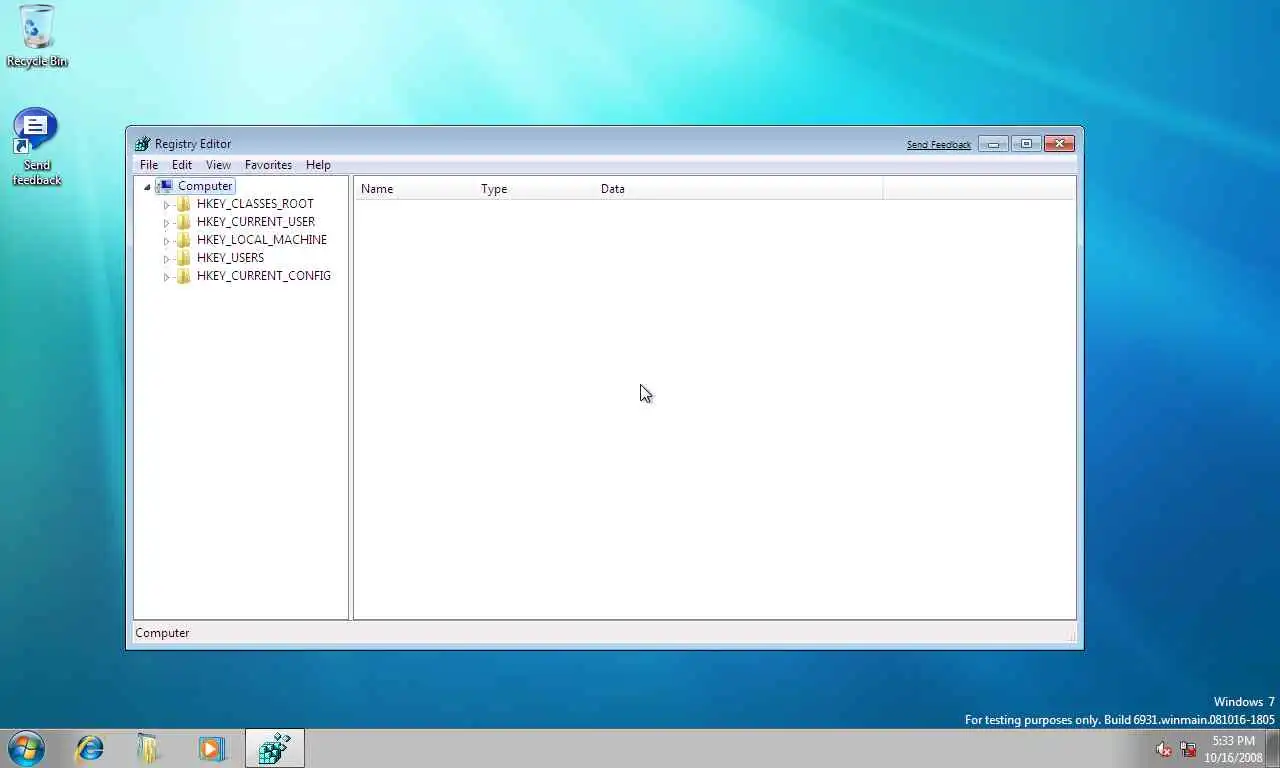Click the HKEY_USERS folder icon
This screenshot has width=1280, height=768.
pos(183,258)
